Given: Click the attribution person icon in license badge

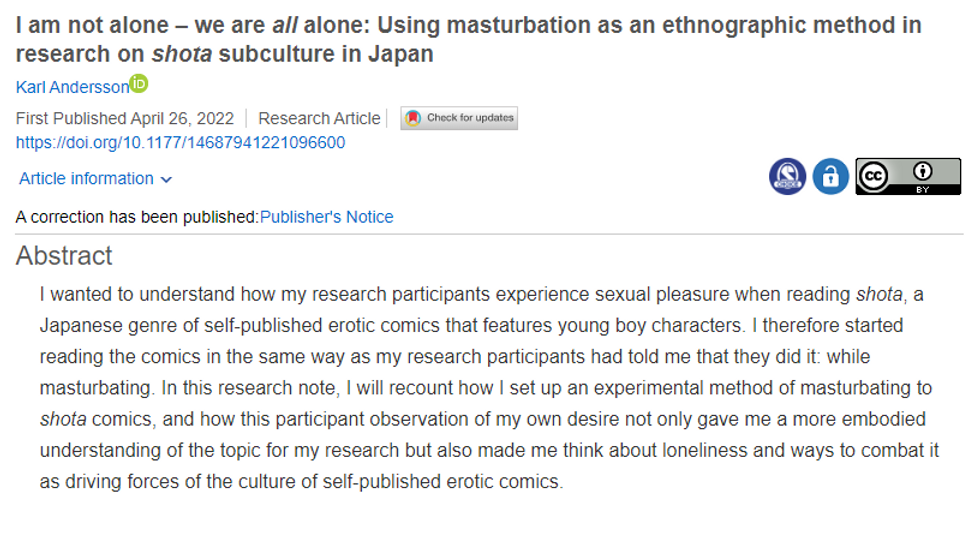Looking at the screenshot, I should (x=923, y=171).
